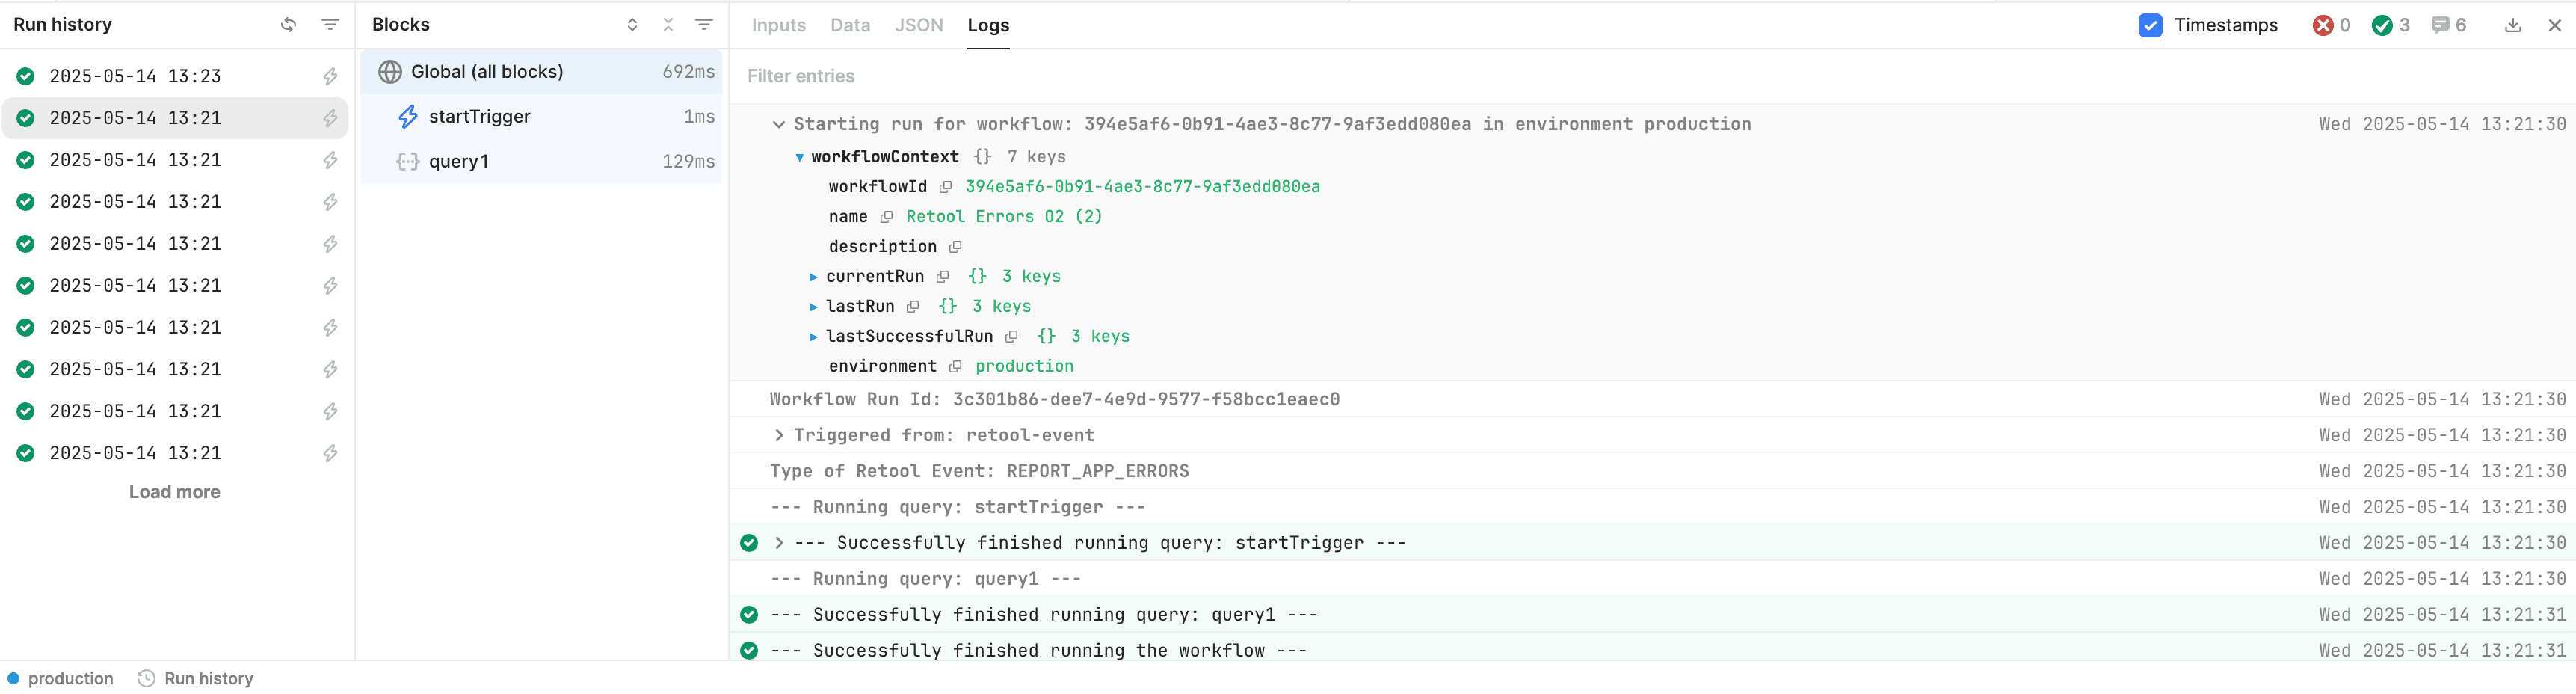Disable the Timestamps checkbox
Screen dimensions: 2576x694
click(x=2150, y=25)
